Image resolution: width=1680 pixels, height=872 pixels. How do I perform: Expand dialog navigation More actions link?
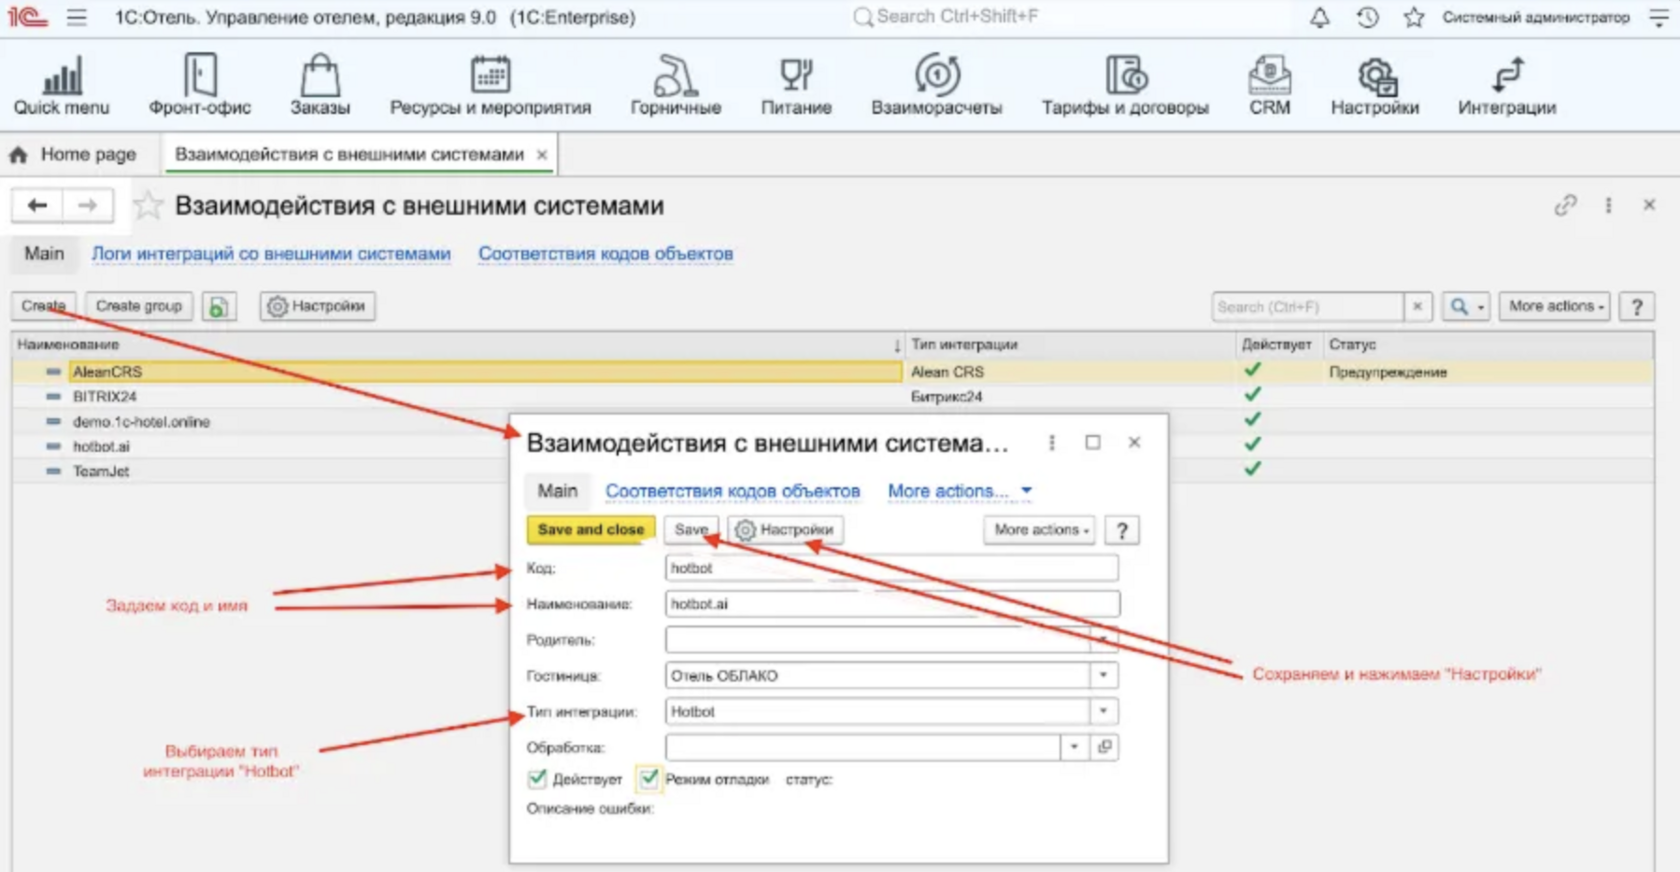[959, 491]
